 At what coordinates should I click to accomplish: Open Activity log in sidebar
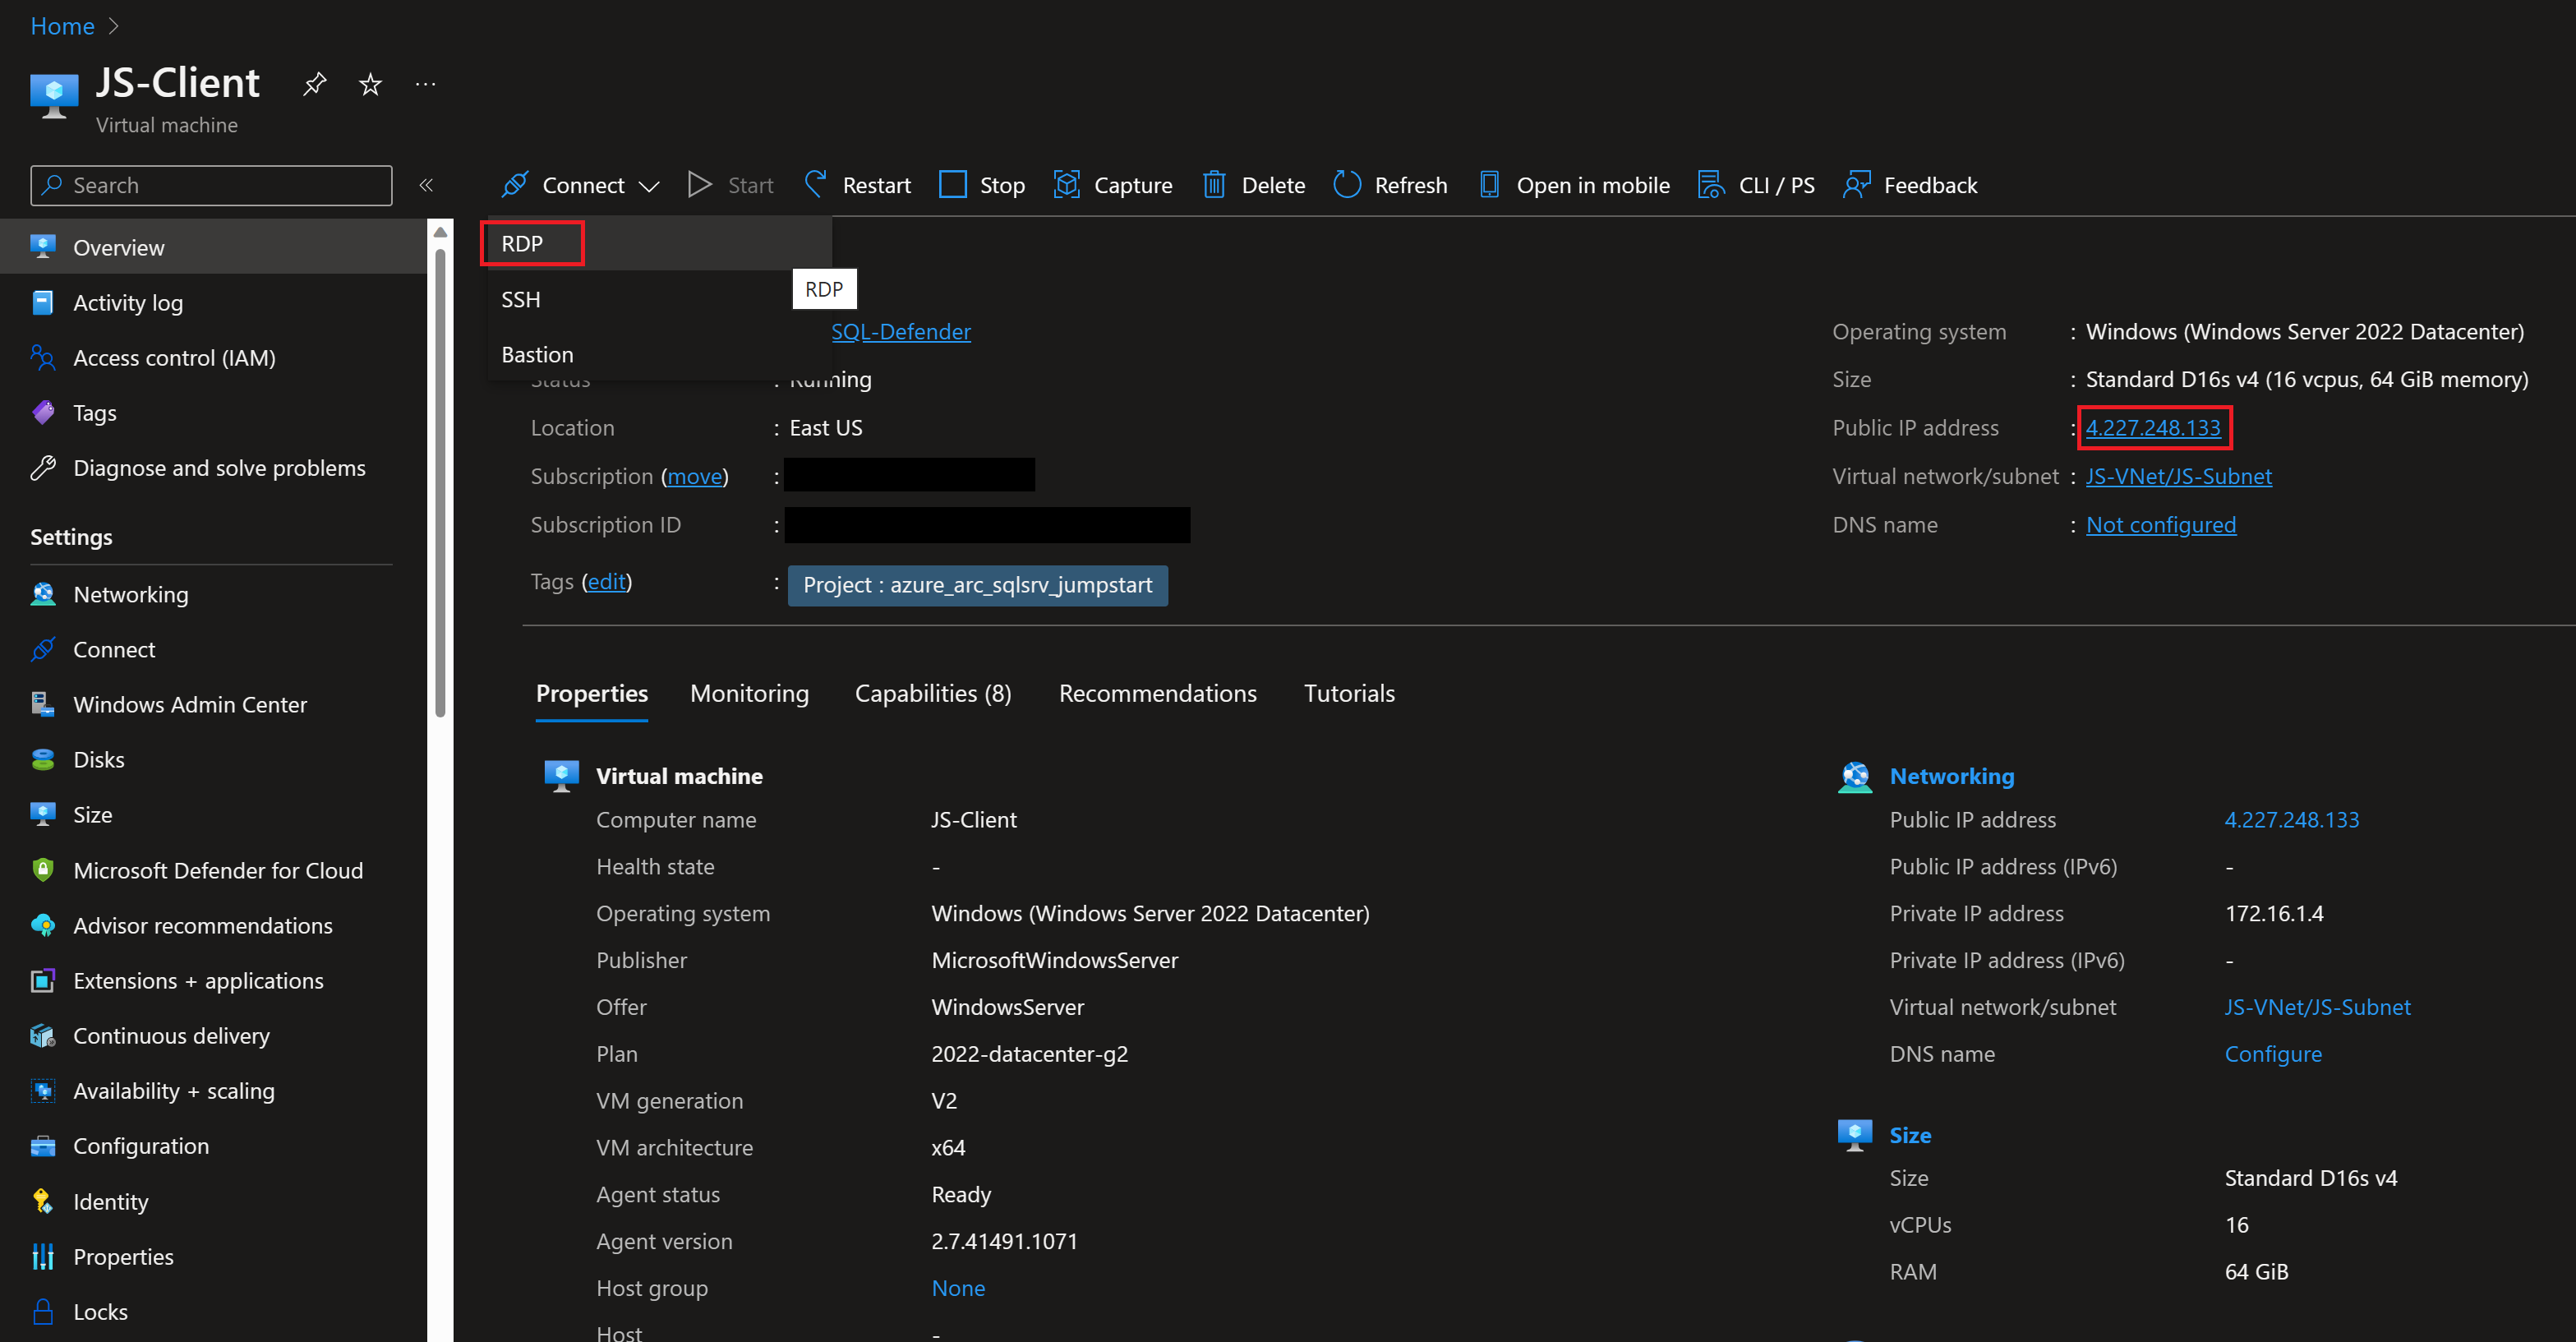213,302
